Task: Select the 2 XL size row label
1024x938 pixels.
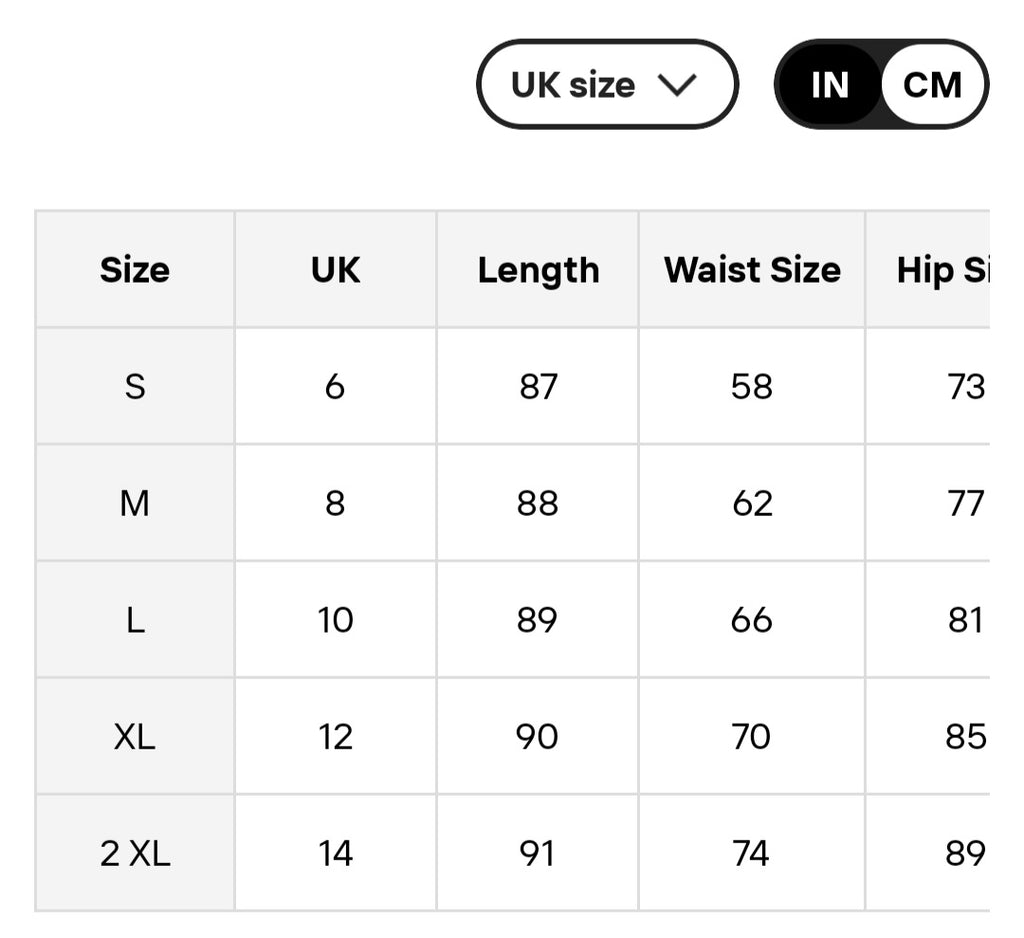Action: tap(135, 853)
